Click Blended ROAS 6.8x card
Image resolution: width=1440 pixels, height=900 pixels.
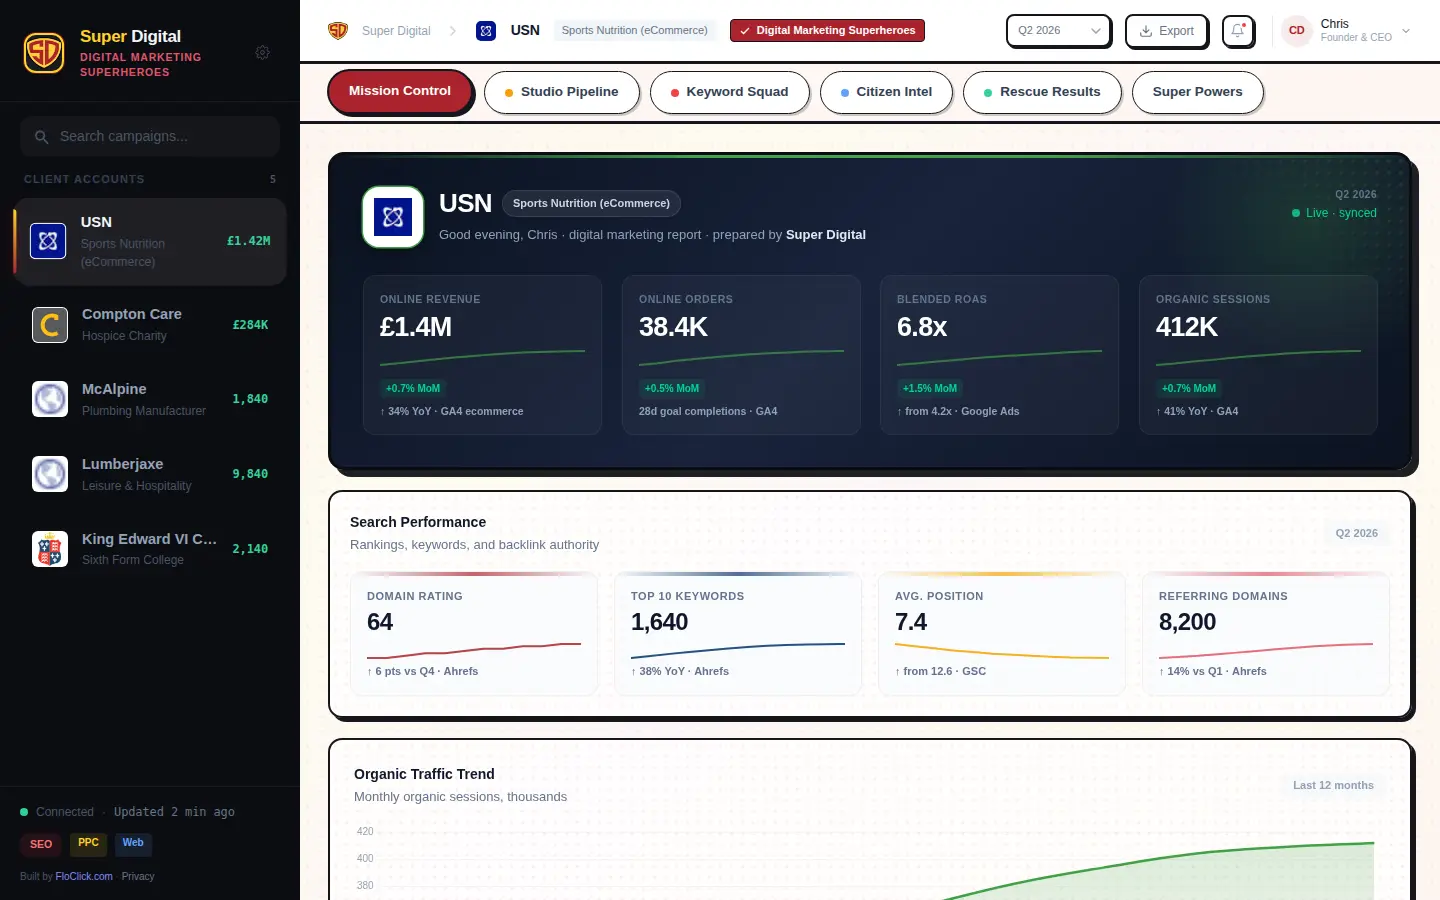[x=999, y=355]
